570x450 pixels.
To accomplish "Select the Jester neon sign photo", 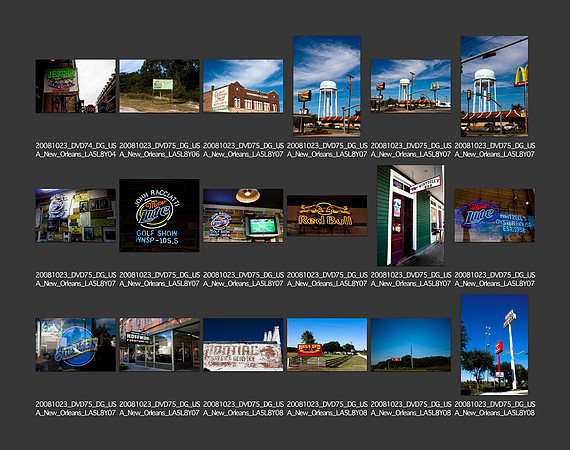I will click(76, 86).
